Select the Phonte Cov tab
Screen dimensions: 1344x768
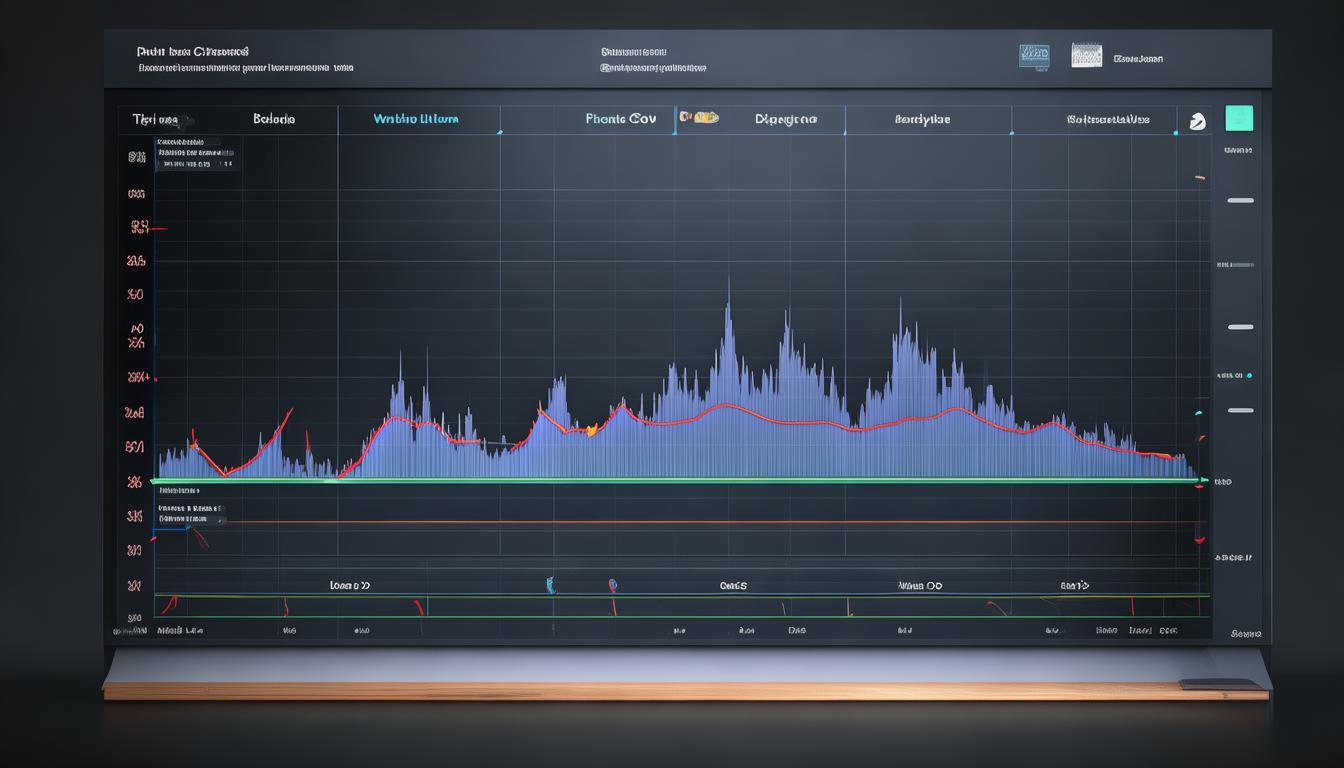click(x=620, y=119)
